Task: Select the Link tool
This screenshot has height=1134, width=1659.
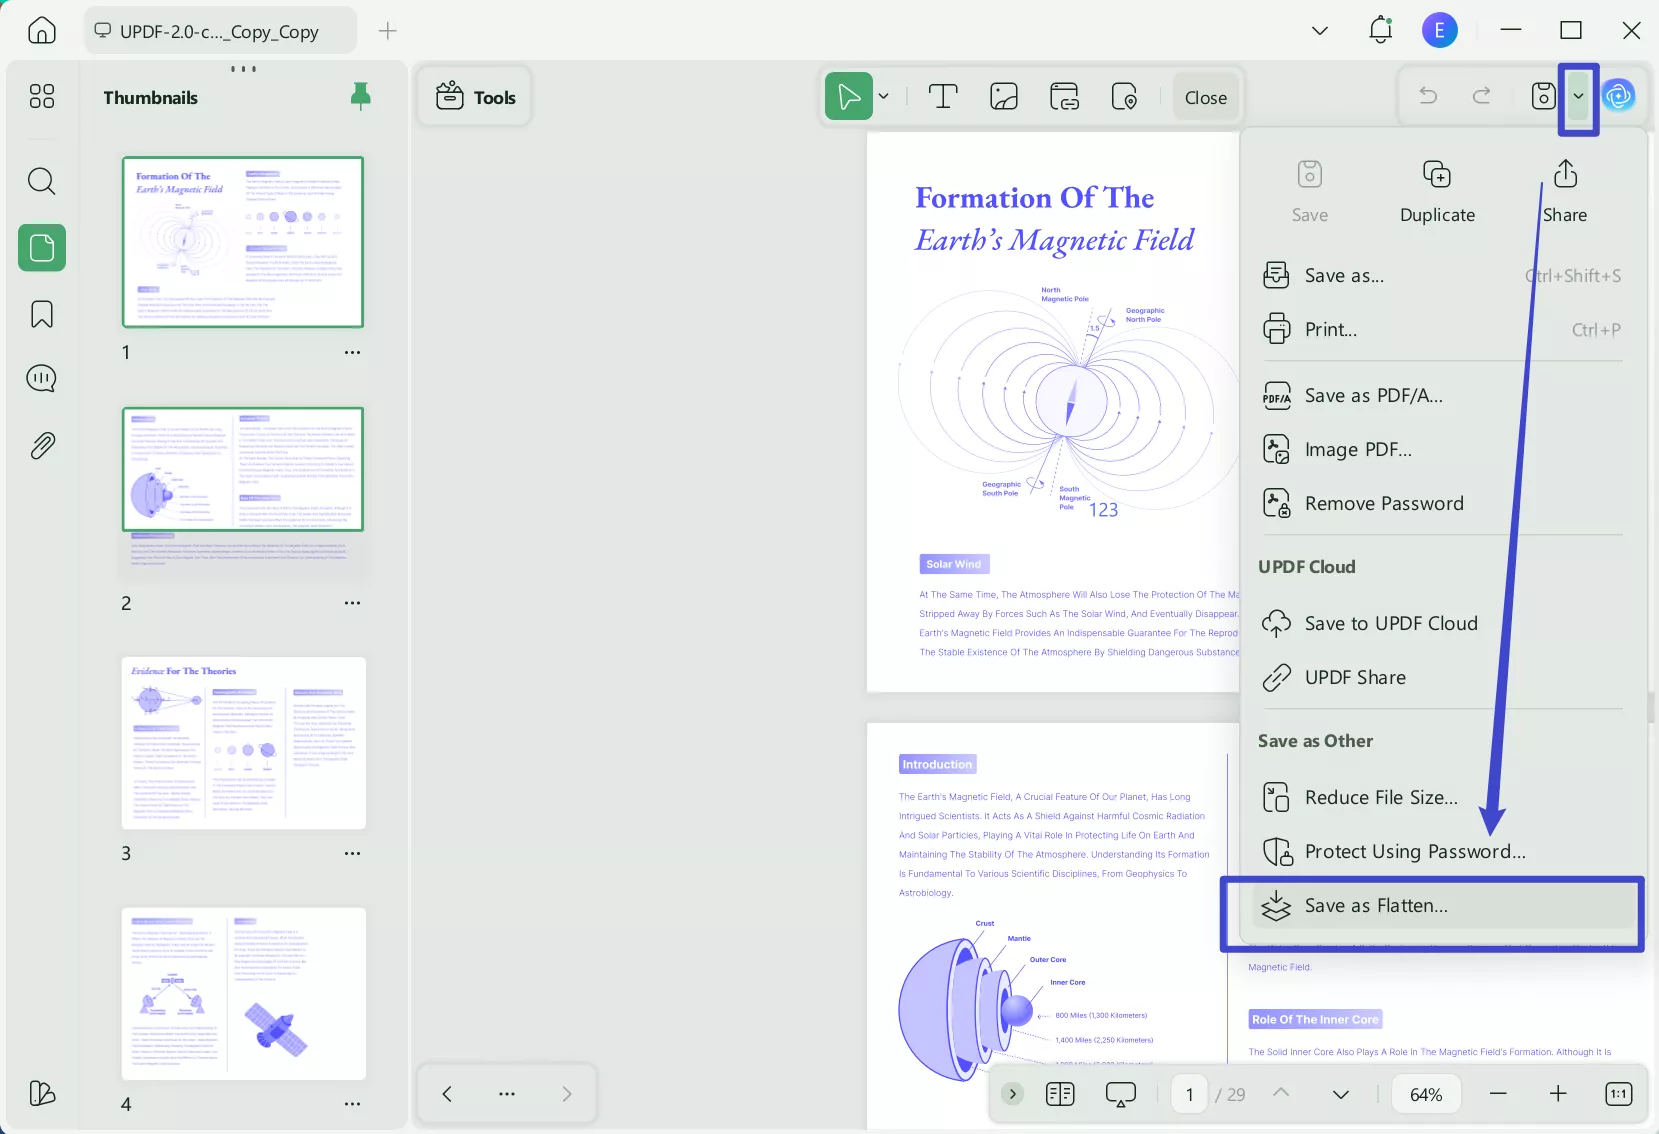Action: coord(1063,96)
